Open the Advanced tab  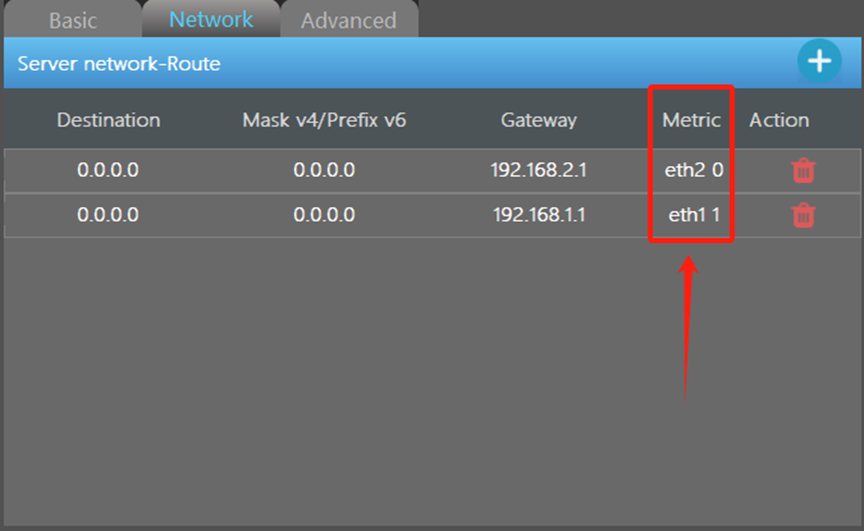[349, 20]
